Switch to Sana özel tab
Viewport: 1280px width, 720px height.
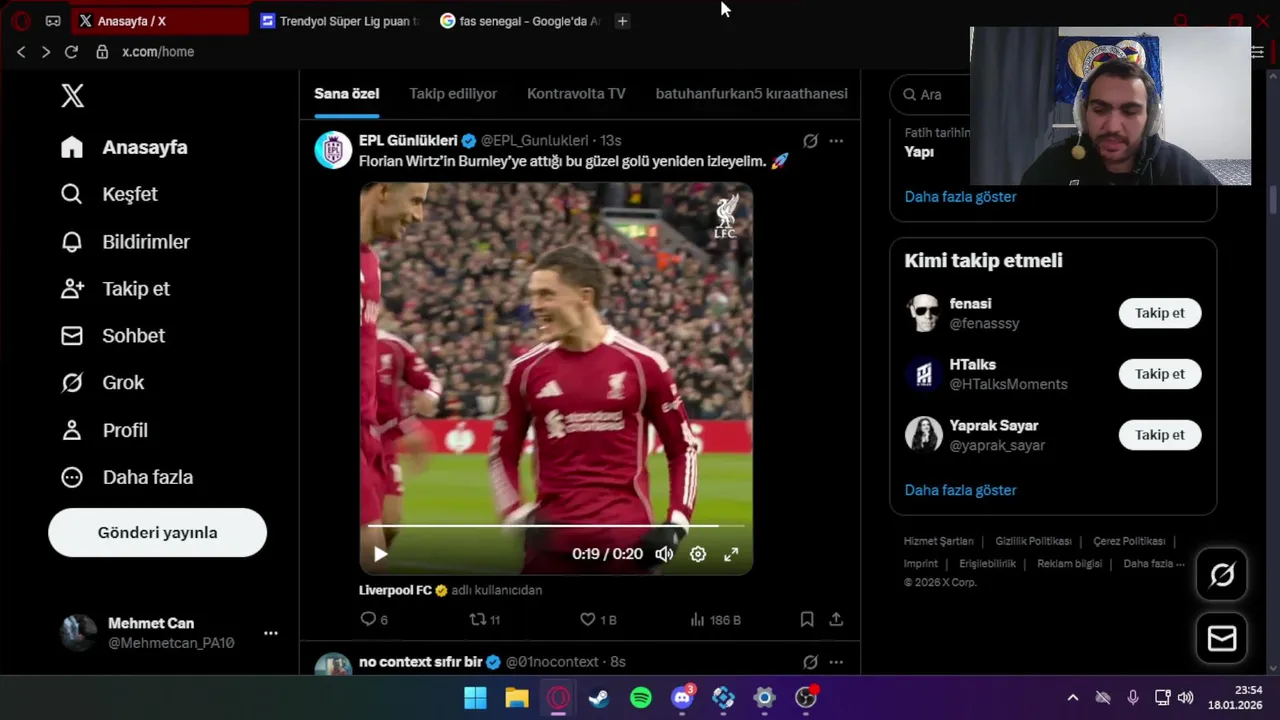346,93
